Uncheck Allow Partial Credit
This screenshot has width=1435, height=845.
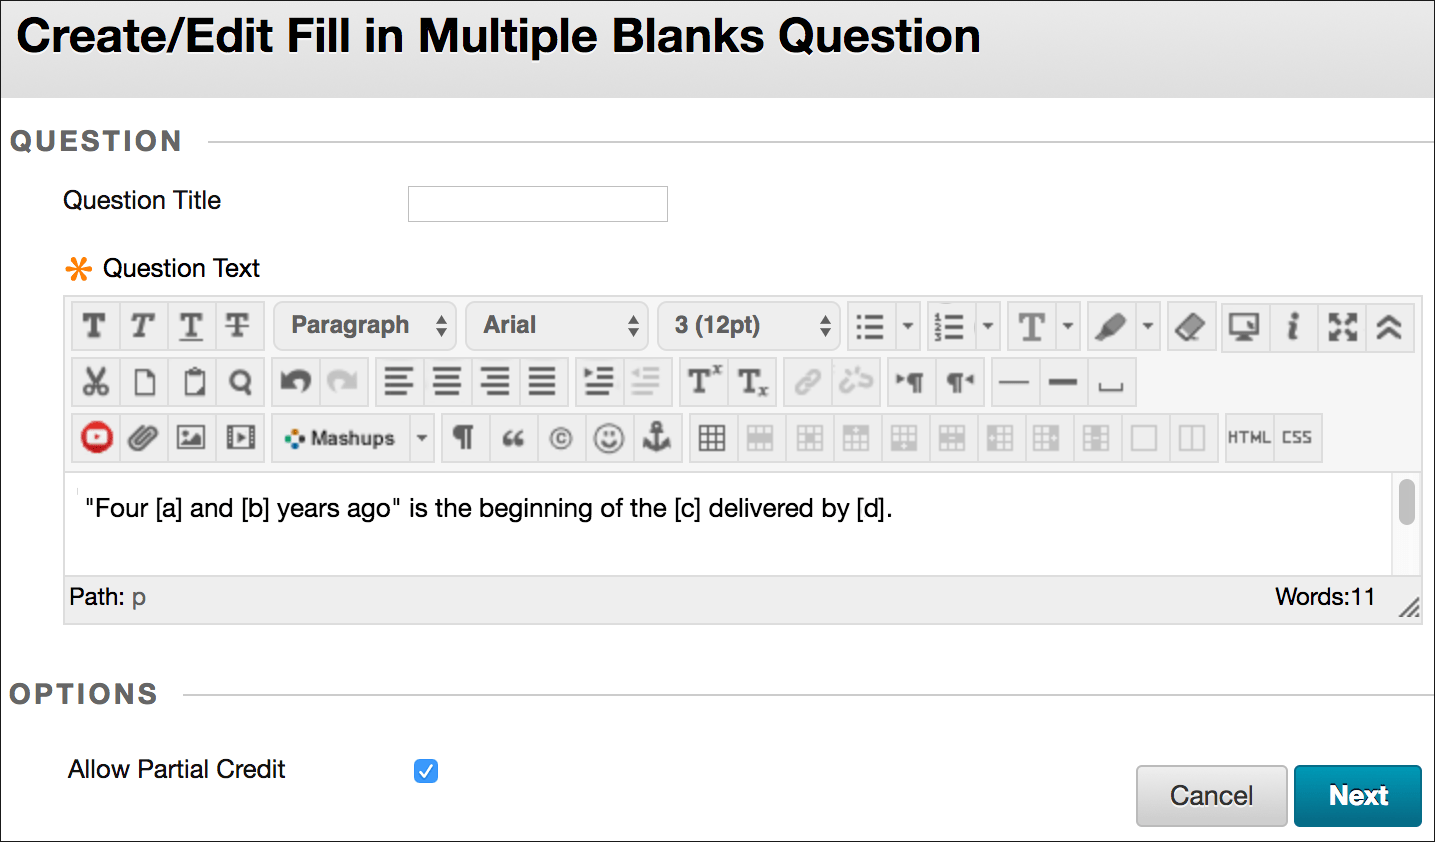tap(426, 771)
